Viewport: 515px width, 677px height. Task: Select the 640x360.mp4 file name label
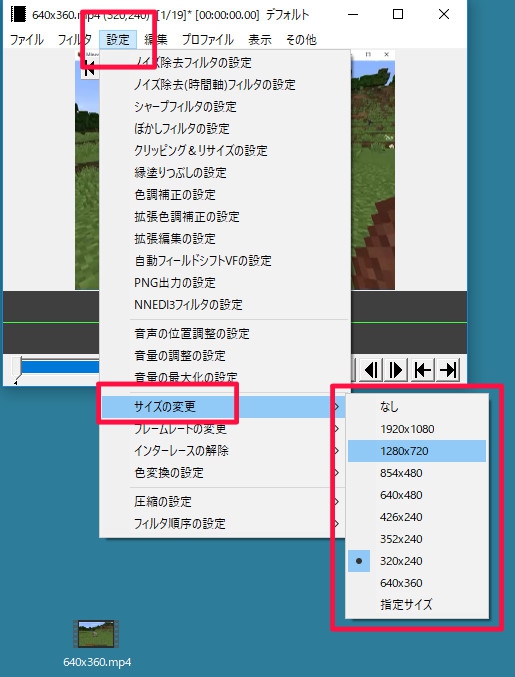point(97,662)
